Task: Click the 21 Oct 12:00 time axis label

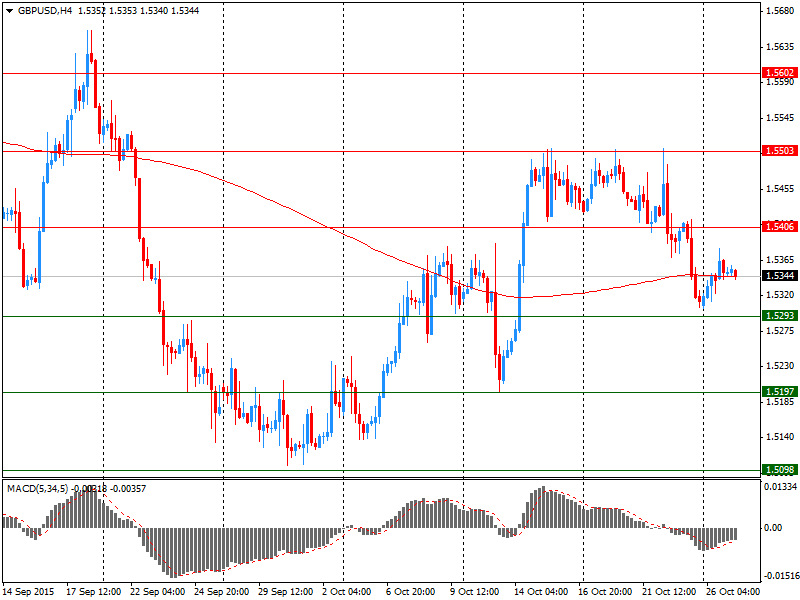Action: pos(669,592)
